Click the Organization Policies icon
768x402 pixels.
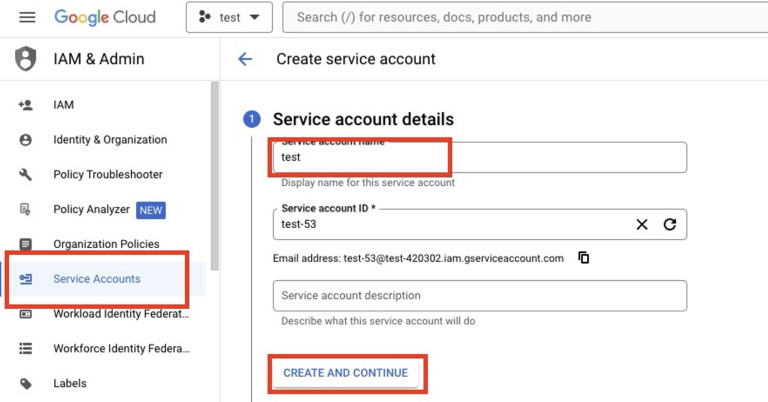click(26, 244)
